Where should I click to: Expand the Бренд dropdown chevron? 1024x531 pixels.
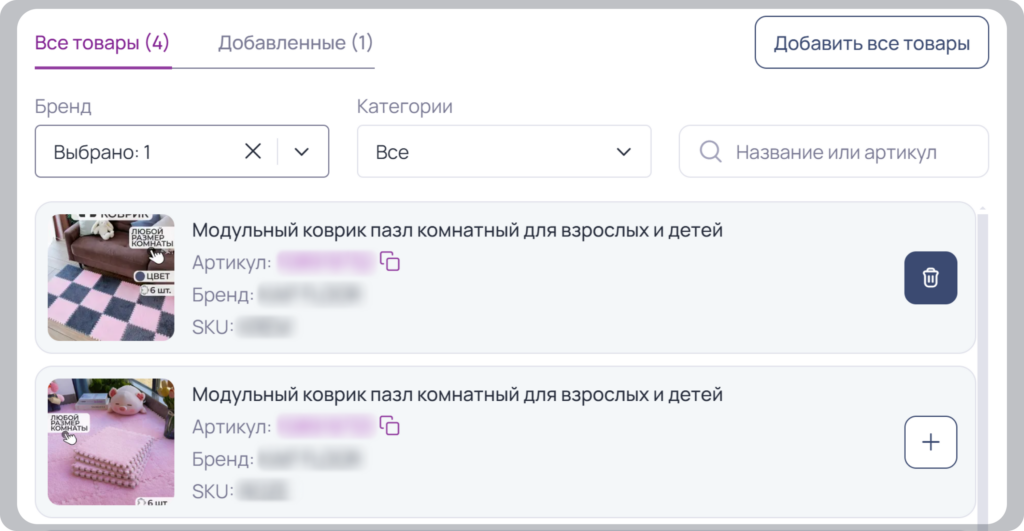pyautogui.click(x=301, y=152)
